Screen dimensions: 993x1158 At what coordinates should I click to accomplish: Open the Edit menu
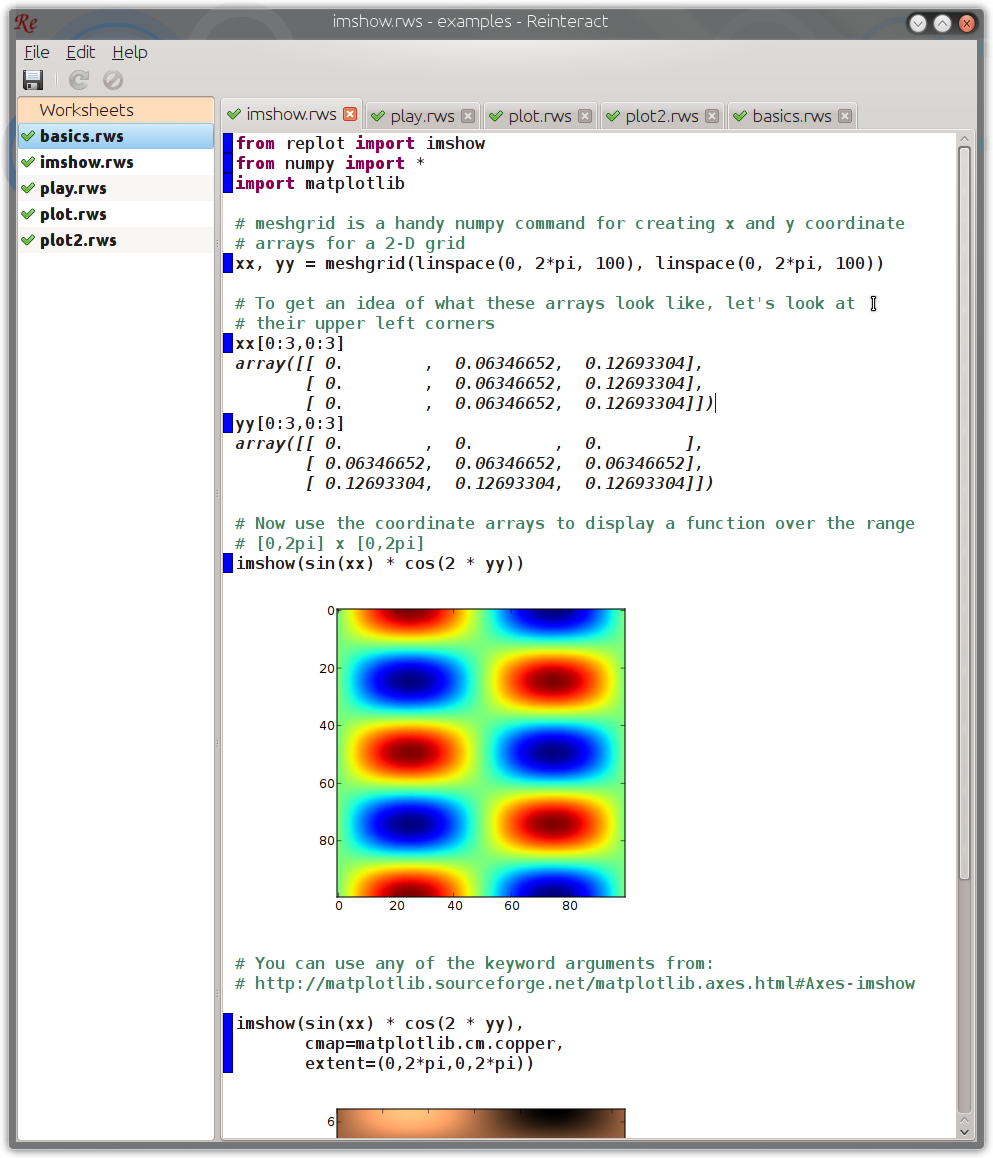click(80, 52)
